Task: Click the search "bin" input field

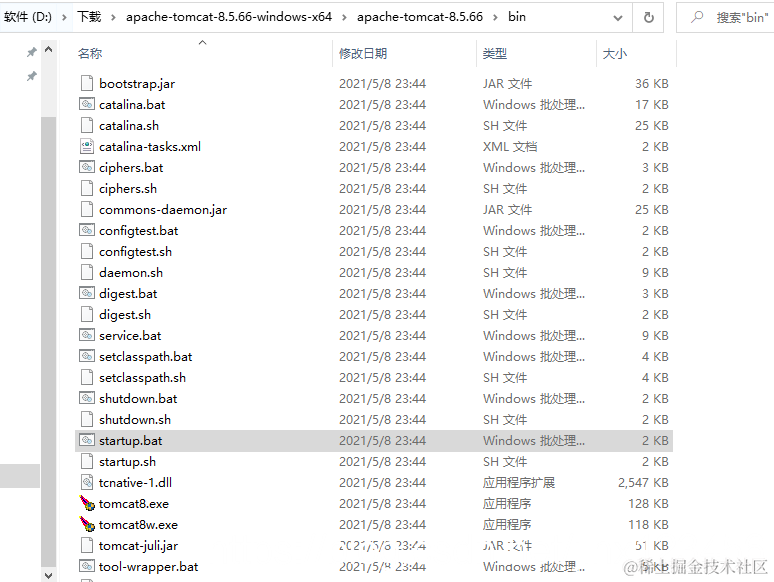Action: click(725, 17)
